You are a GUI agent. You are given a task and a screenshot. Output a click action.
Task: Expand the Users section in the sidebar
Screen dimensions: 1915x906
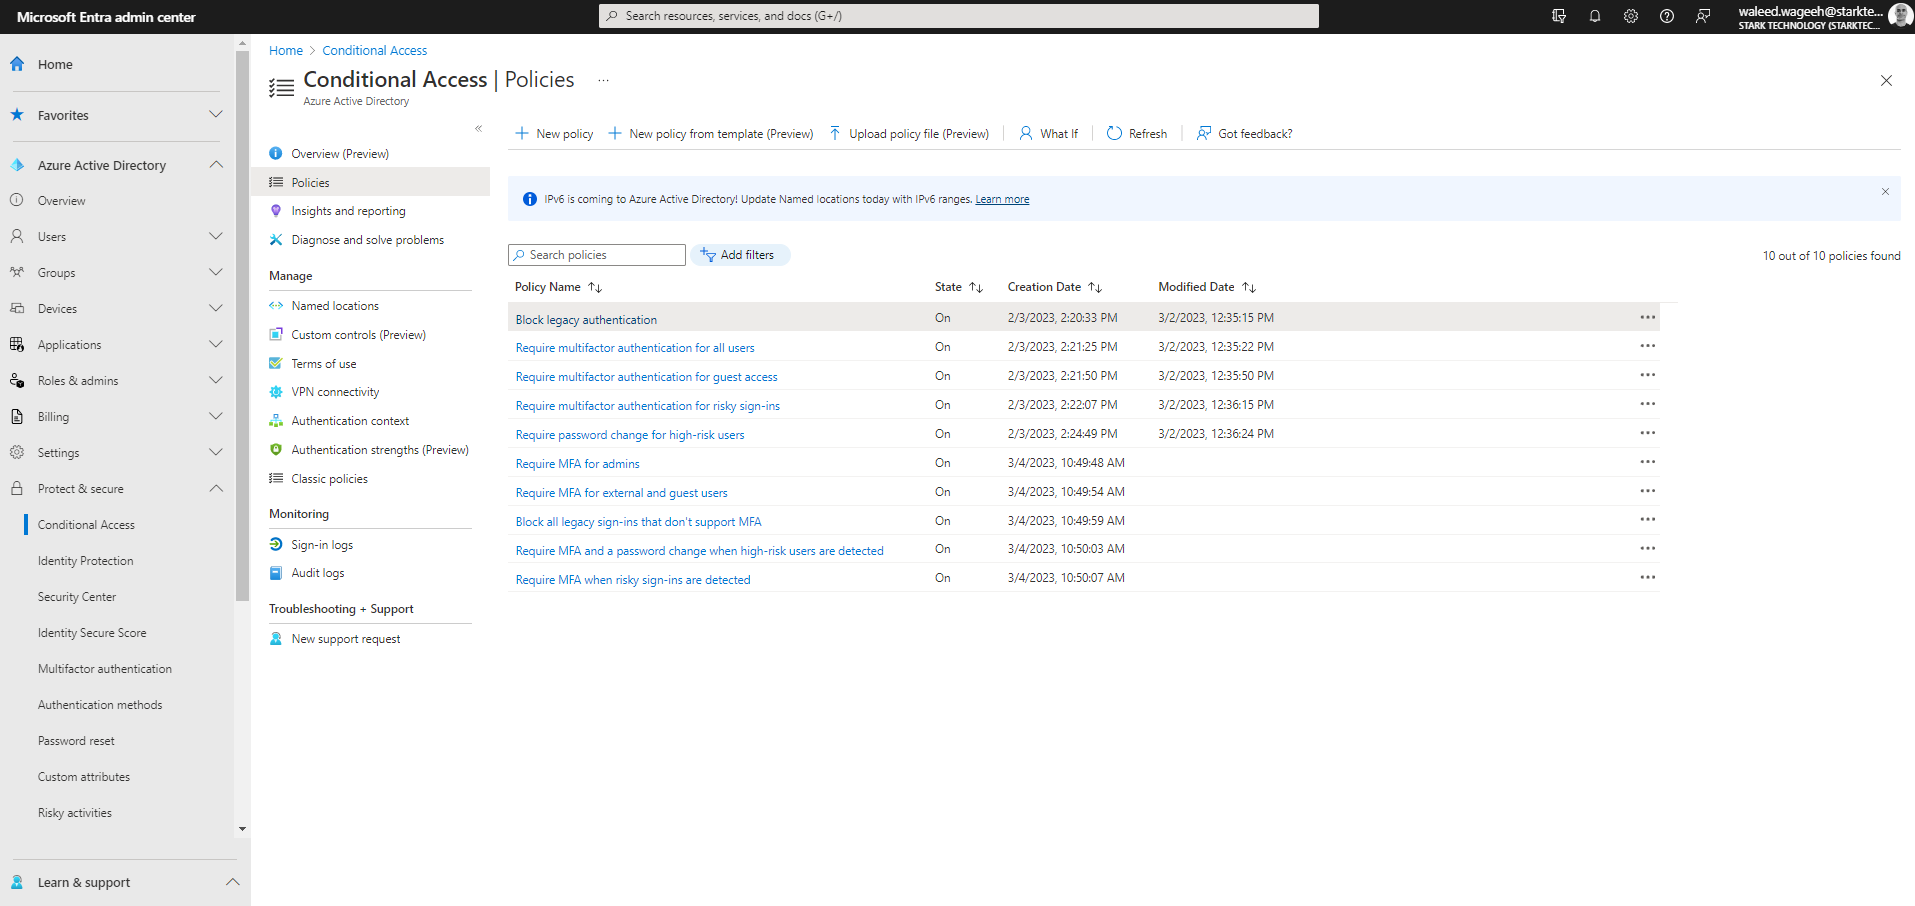pyautogui.click(x=216, y=236)
